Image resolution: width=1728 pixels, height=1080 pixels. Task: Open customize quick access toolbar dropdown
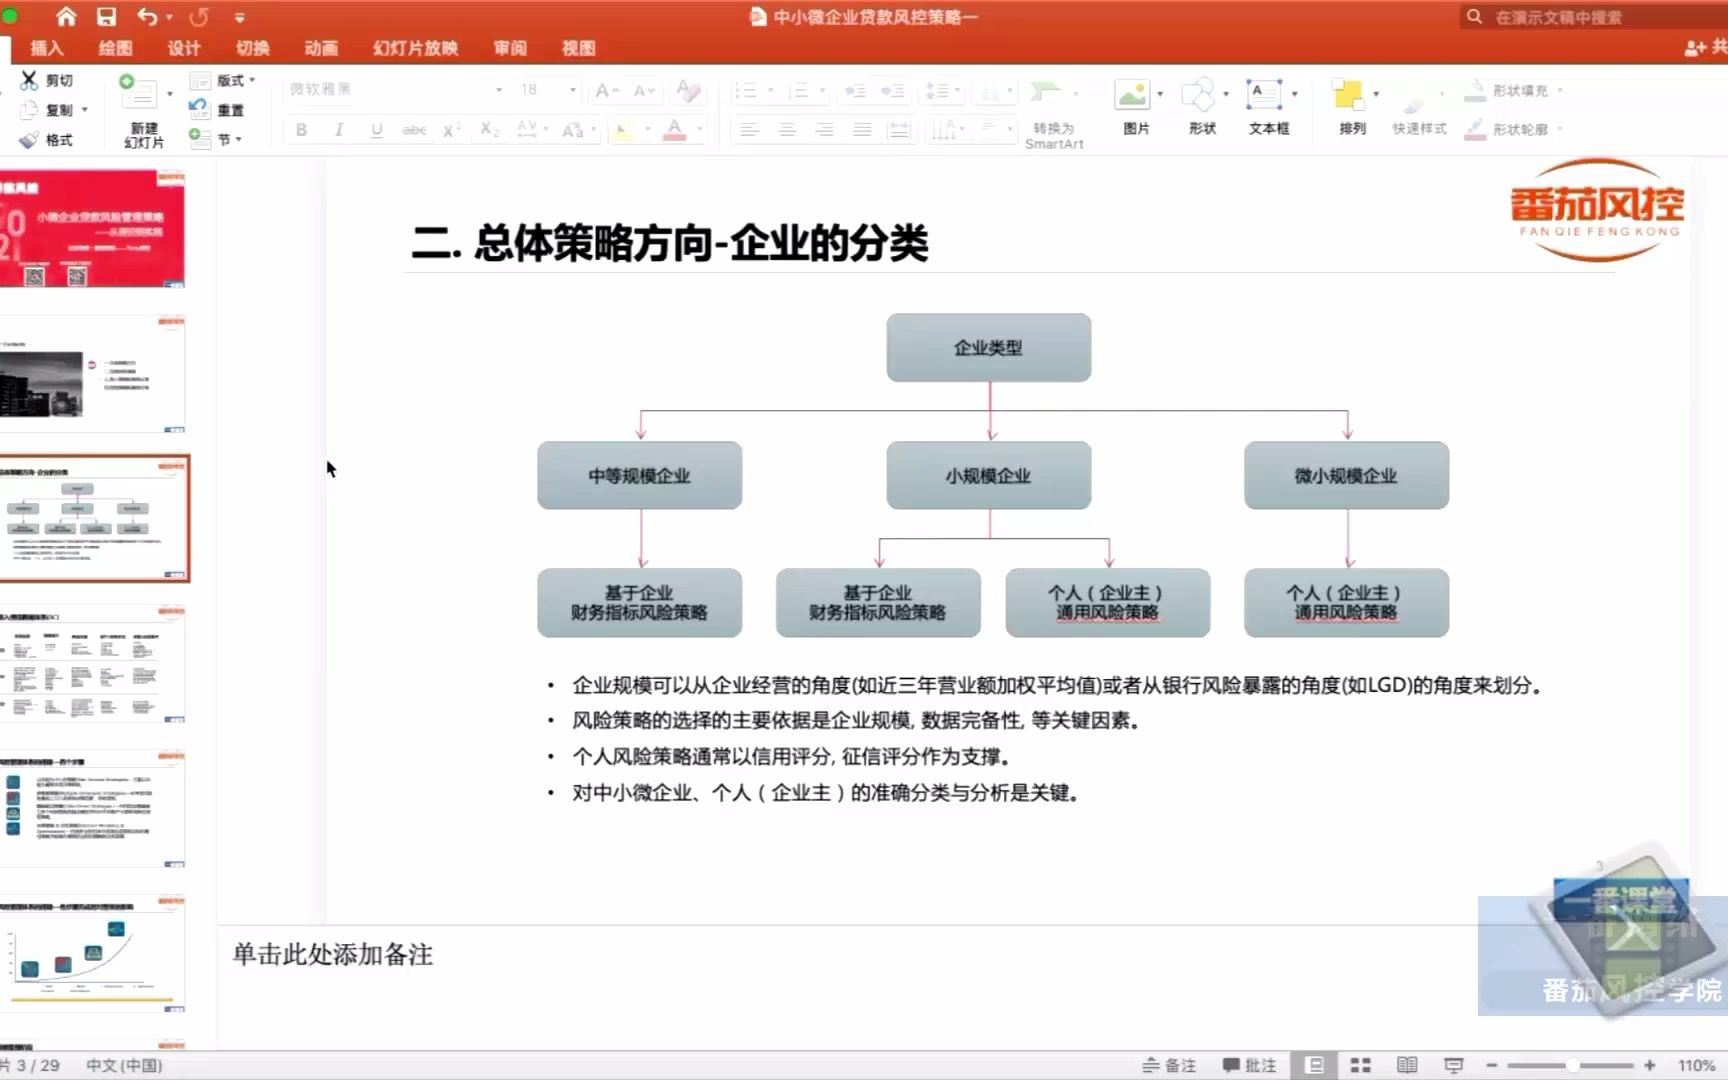click(240, 17)
